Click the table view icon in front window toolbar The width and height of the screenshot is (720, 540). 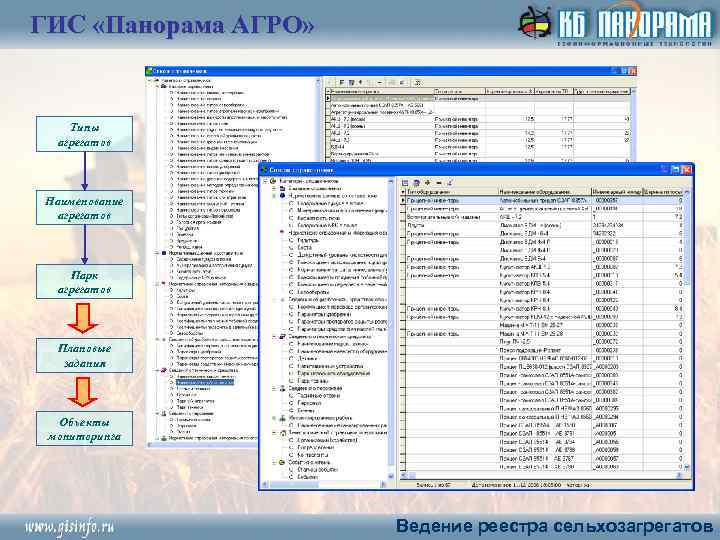coord(405,183)
